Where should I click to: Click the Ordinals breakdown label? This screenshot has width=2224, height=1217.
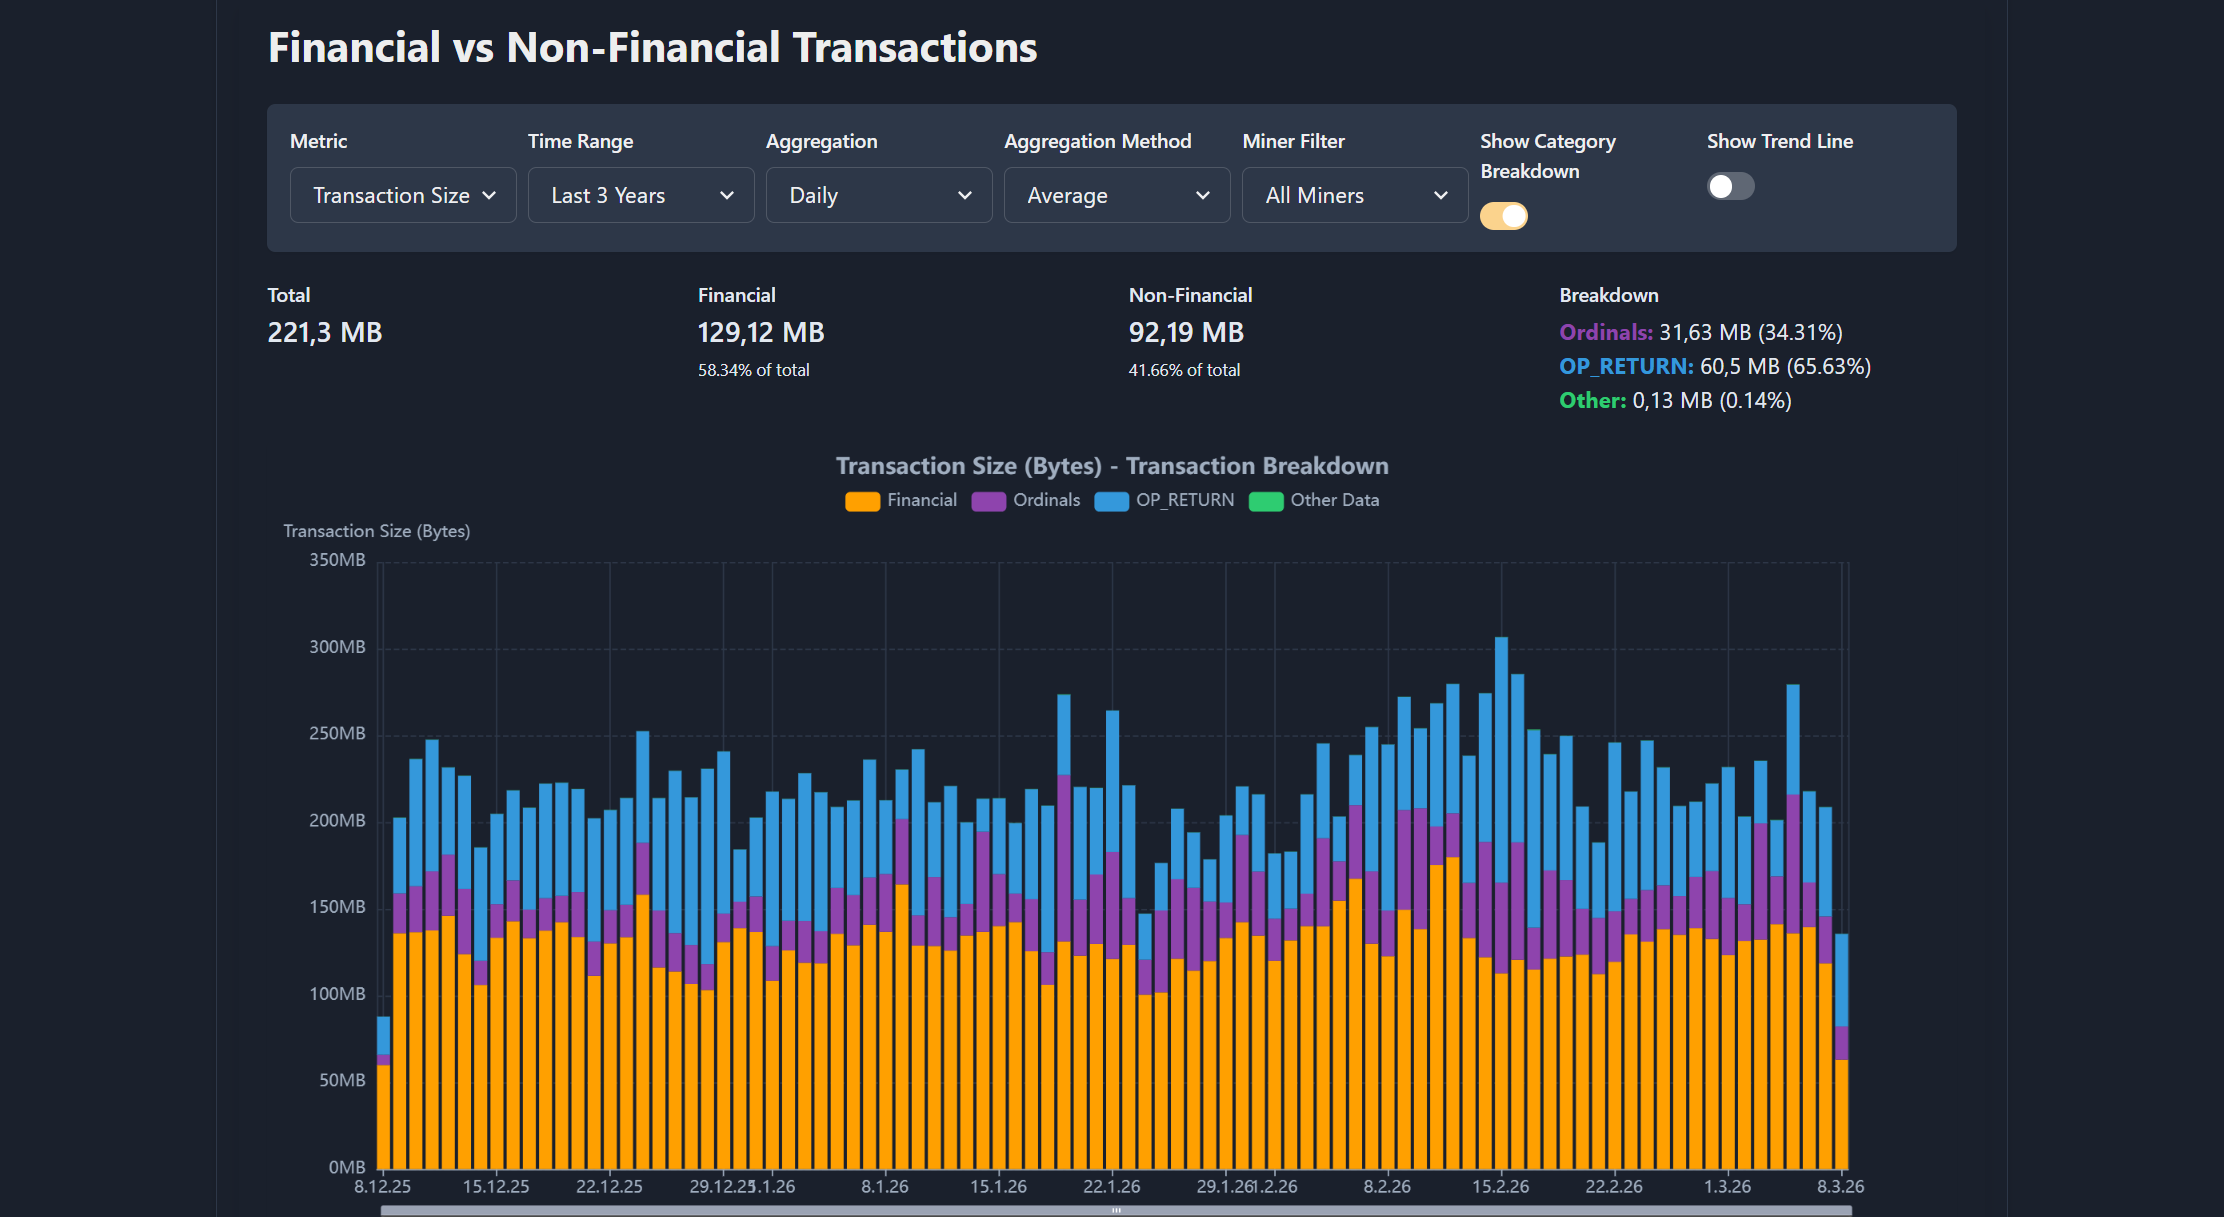coord(1606,332)
